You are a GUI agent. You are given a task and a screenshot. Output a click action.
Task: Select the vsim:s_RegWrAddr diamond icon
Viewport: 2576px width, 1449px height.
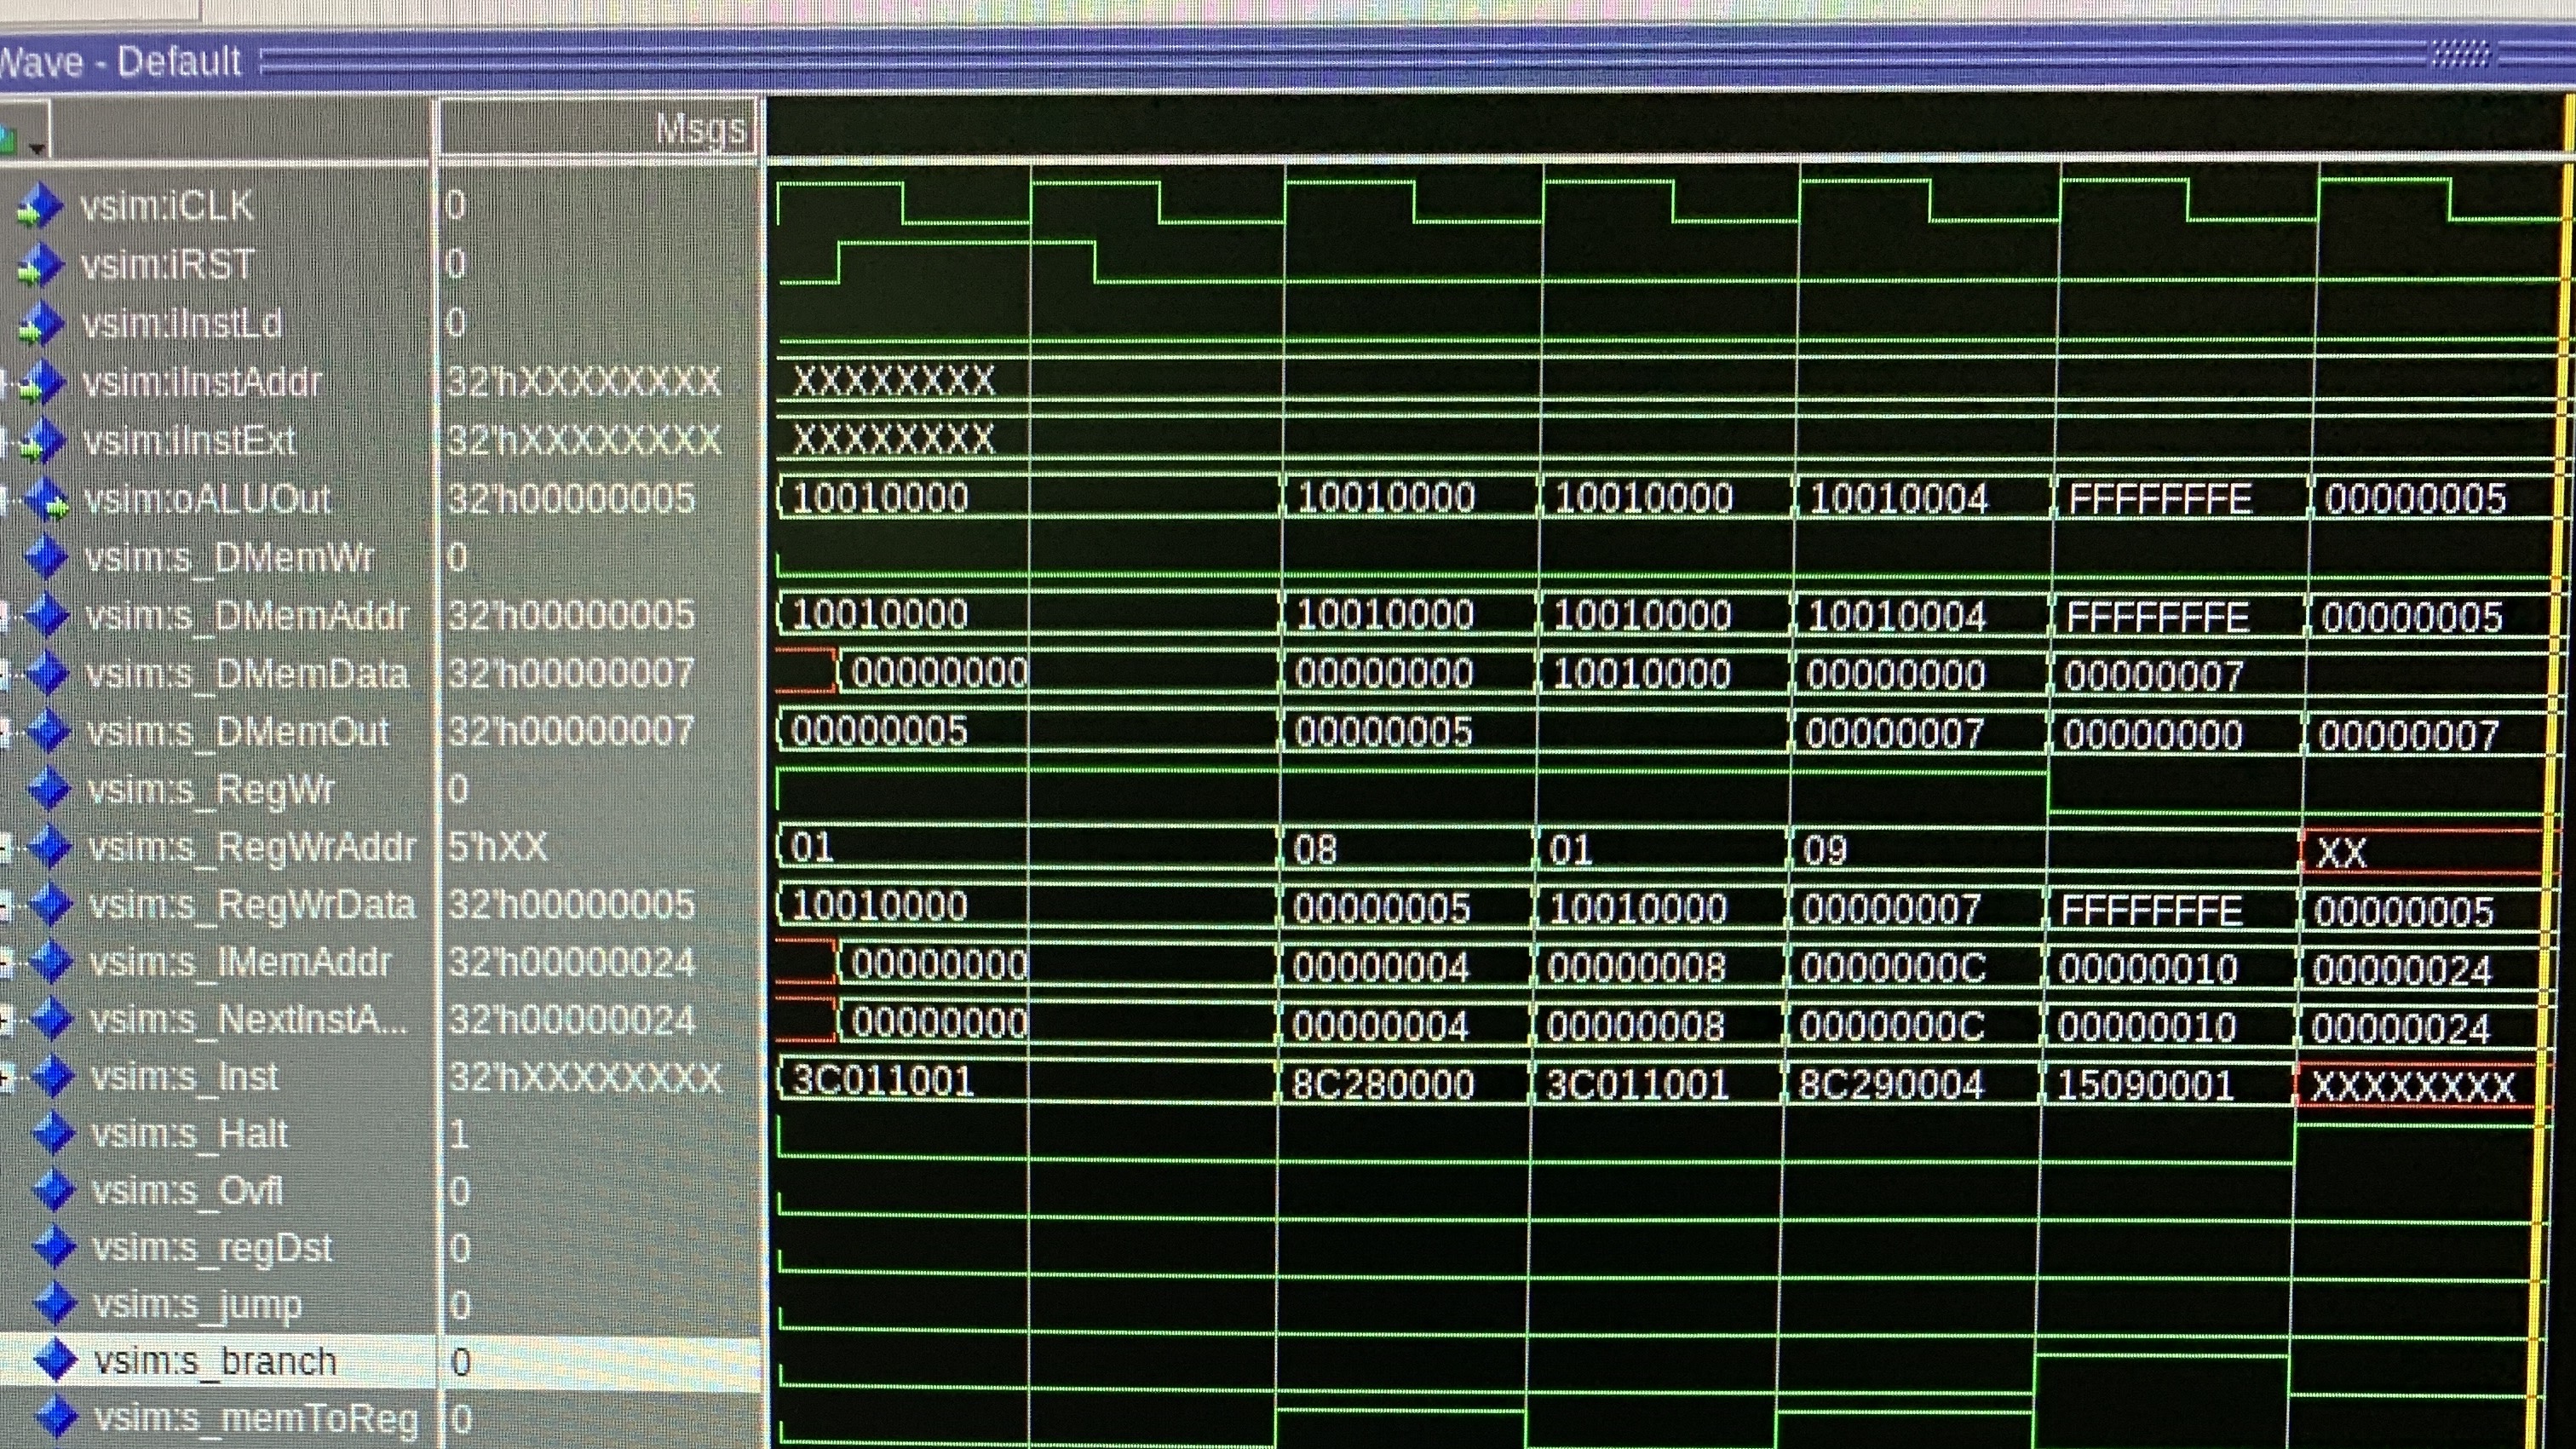50,846
